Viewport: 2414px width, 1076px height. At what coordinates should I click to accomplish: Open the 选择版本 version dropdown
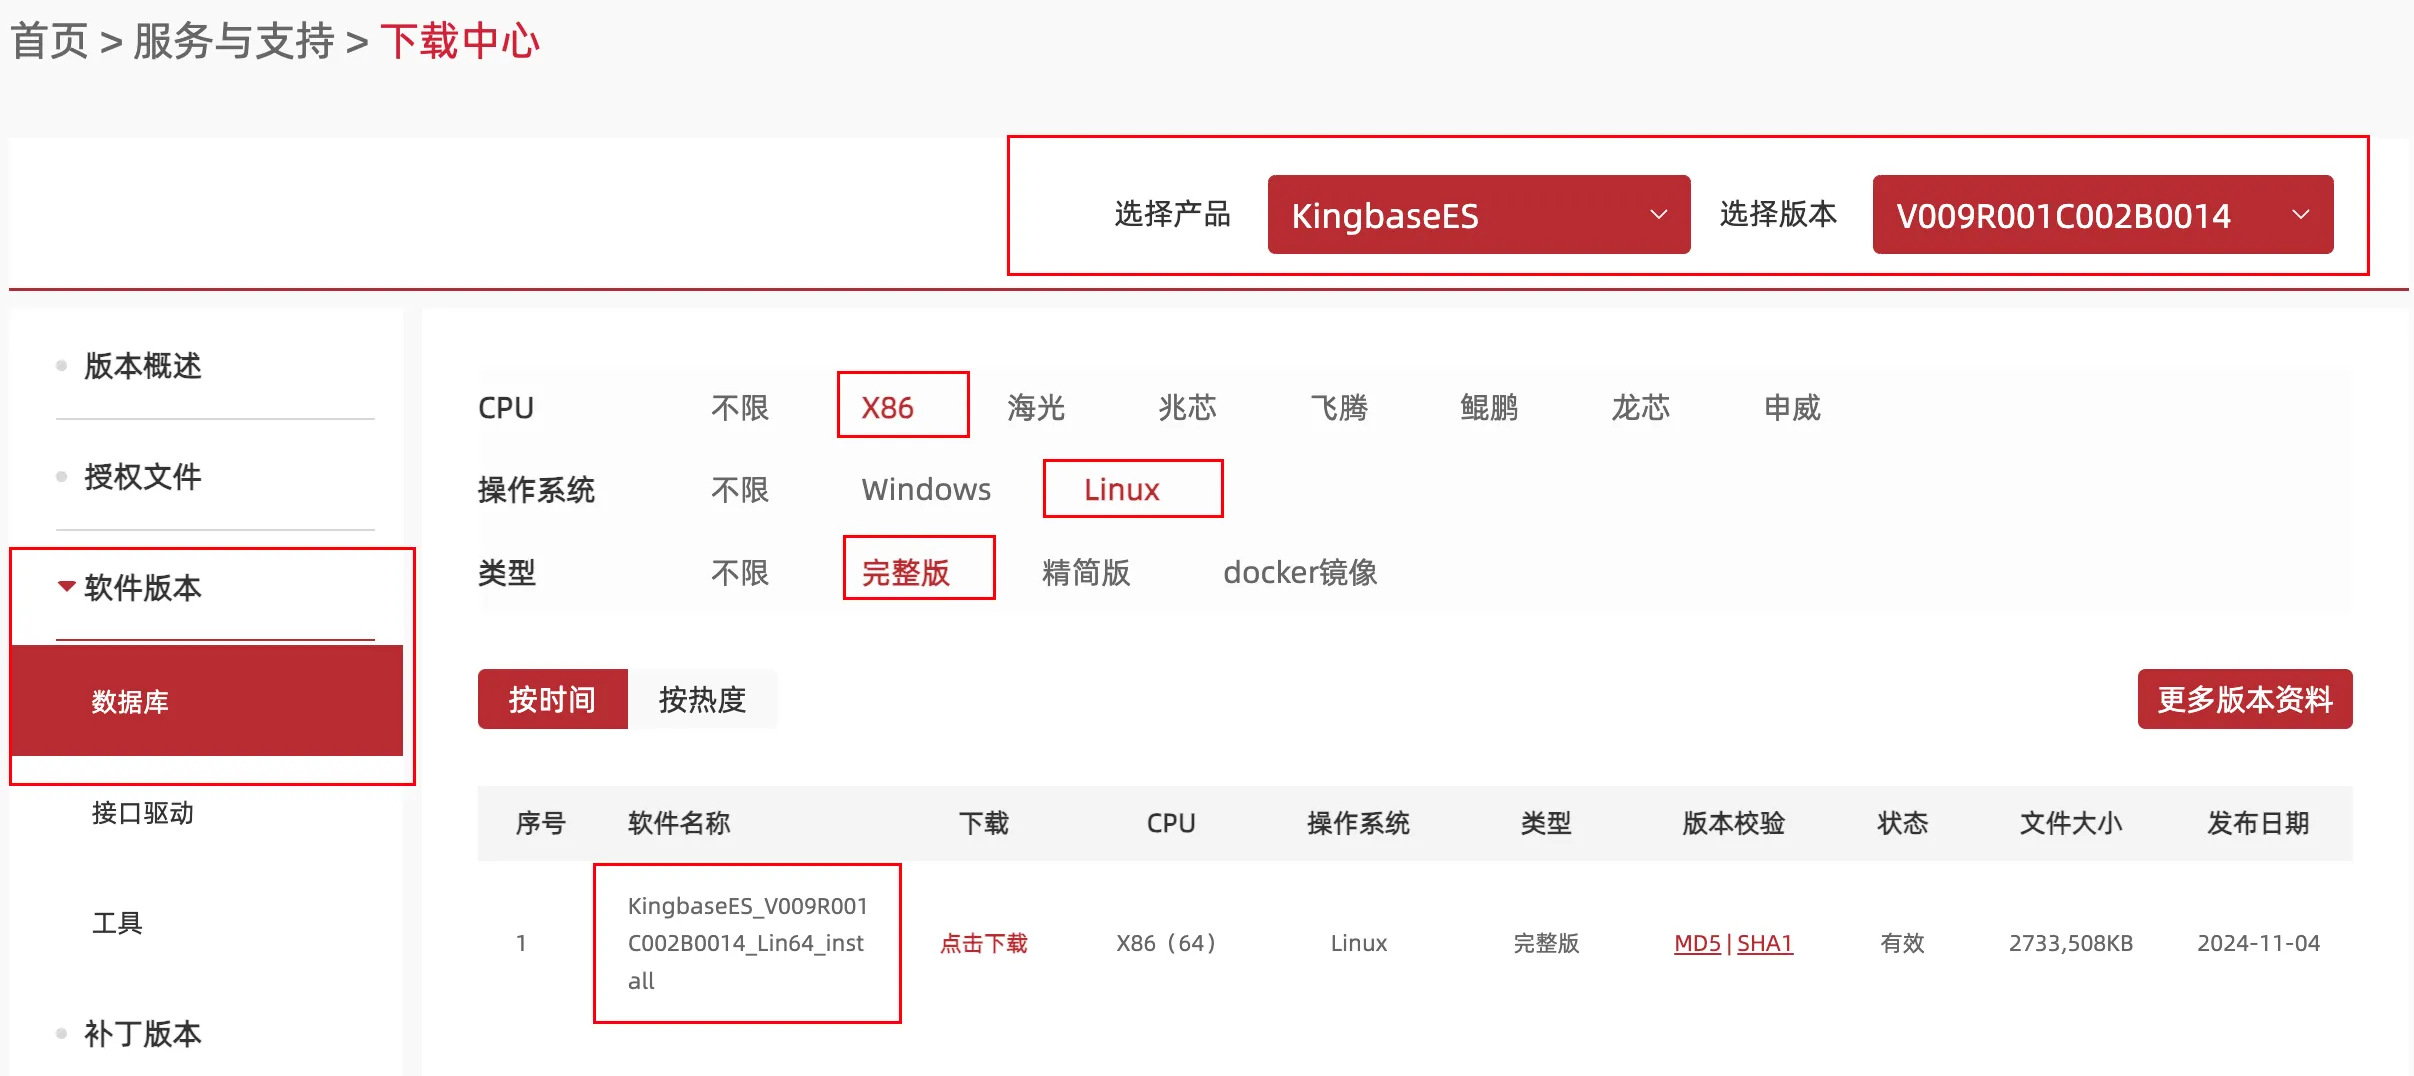tap(2100, 214)
